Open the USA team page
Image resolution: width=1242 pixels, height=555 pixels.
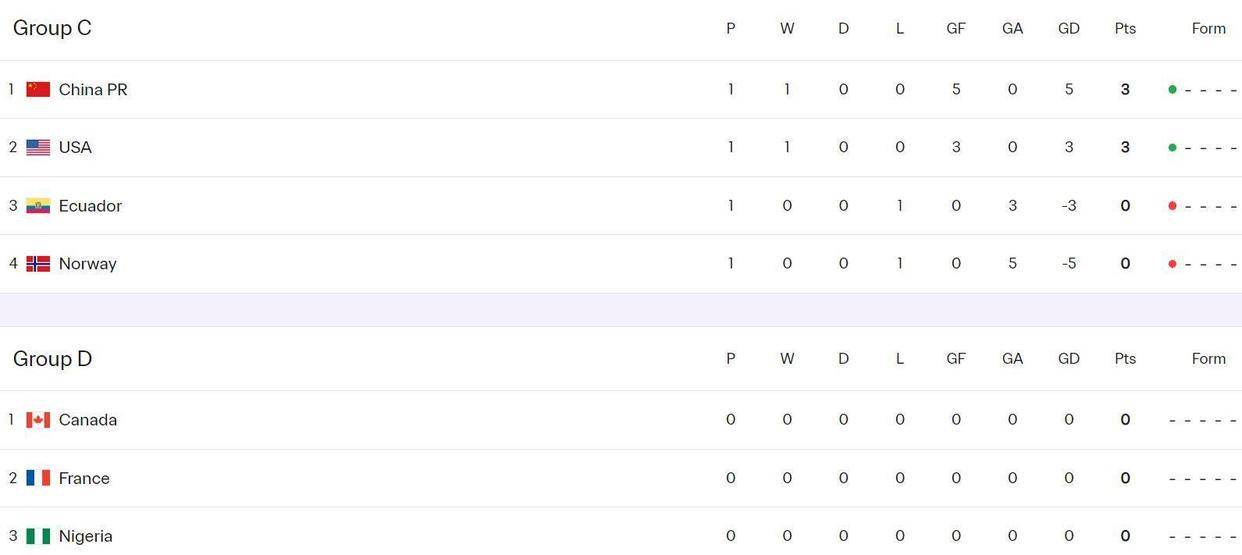click(75, 147)
